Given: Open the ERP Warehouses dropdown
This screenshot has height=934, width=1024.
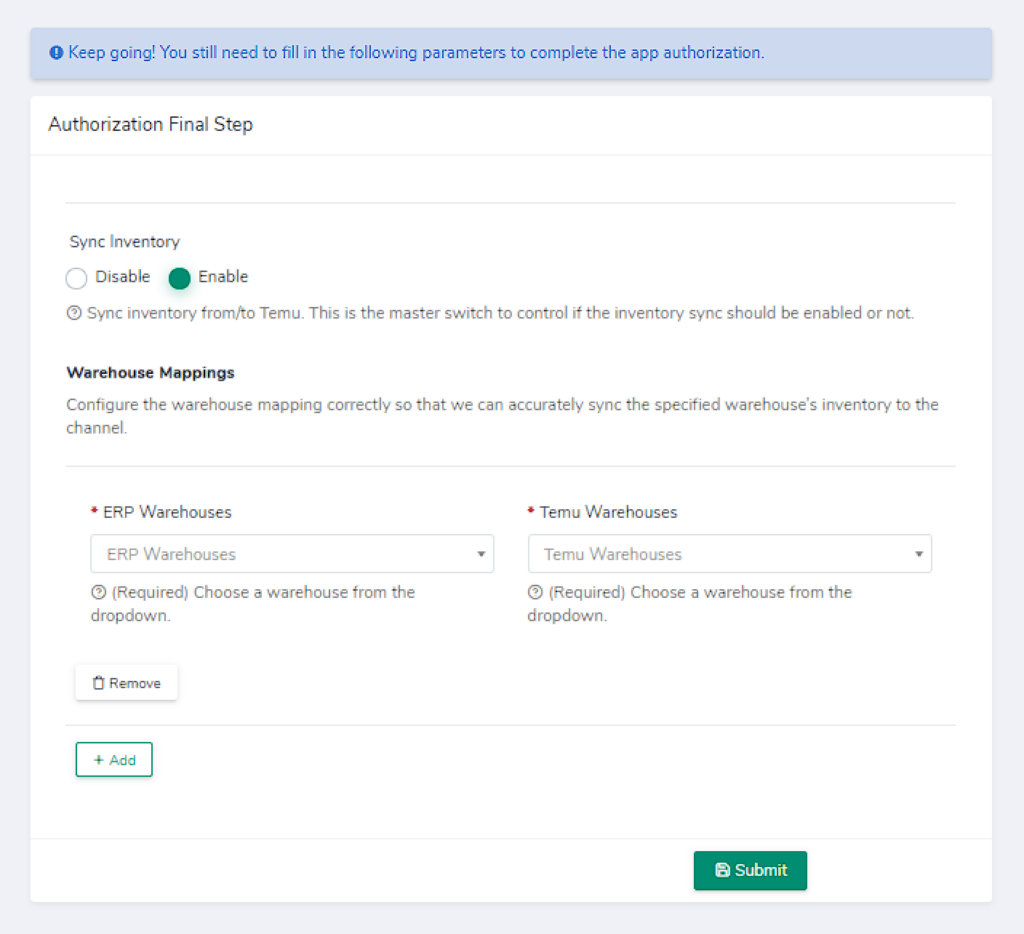Looking at the screenshot, I should (x=292, y=554).
